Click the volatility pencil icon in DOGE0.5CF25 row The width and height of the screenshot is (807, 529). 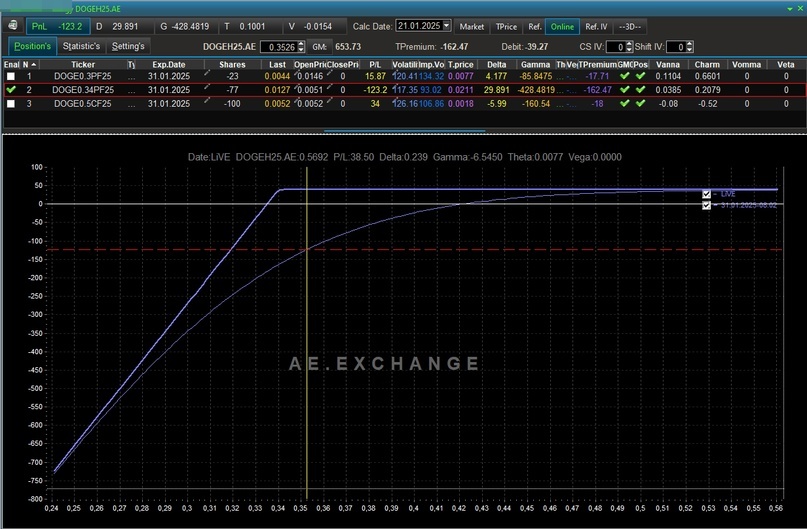[x=395, y=101]
